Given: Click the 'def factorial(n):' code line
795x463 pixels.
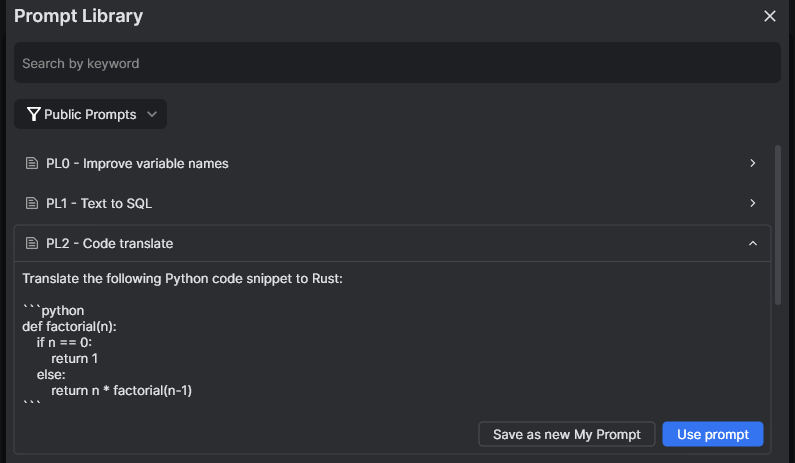Looking at the screenshot, I should (x=69, y=327).
